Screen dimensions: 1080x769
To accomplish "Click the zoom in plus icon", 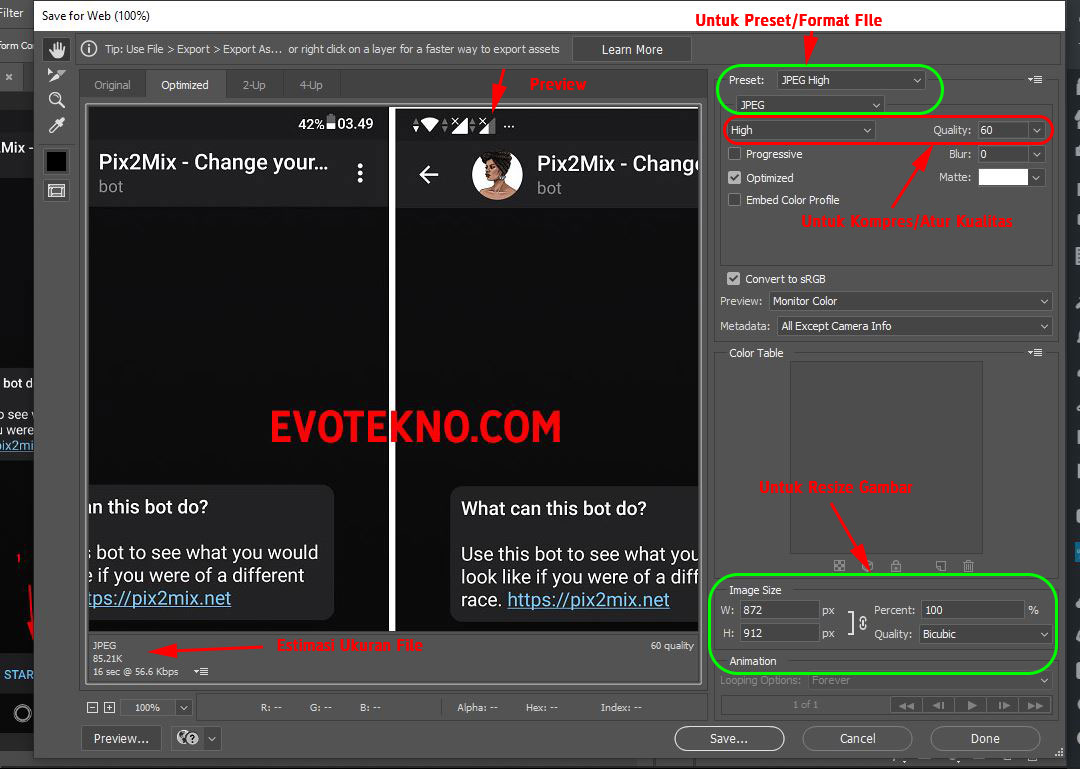I will pos(110,708).
